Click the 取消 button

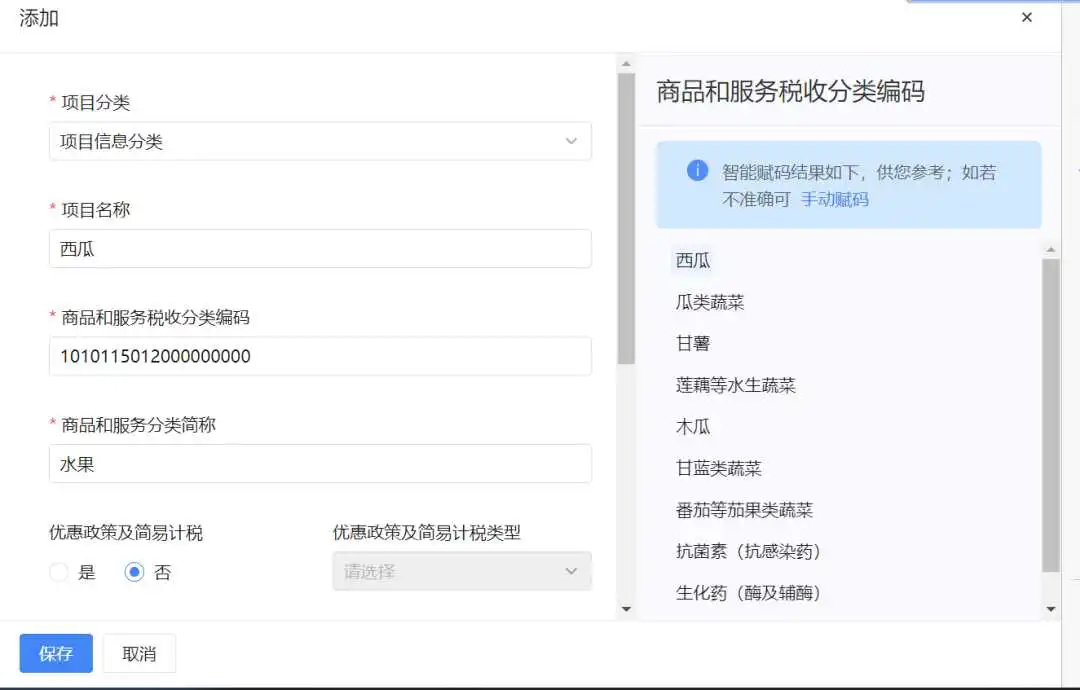(x=139, y=654)
